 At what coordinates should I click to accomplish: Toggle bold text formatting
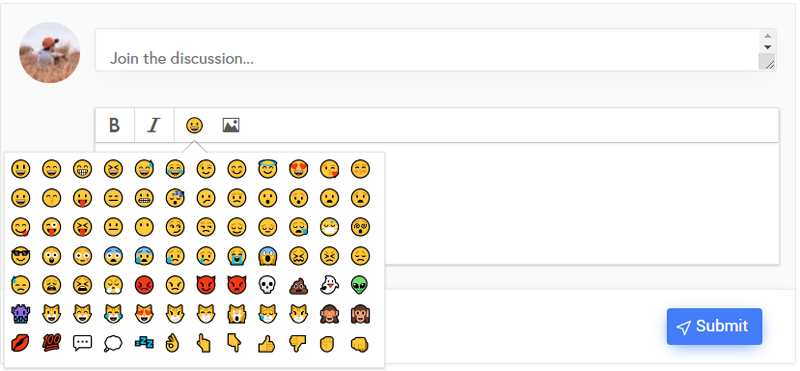pyautogui.click(x=114, y=125)
